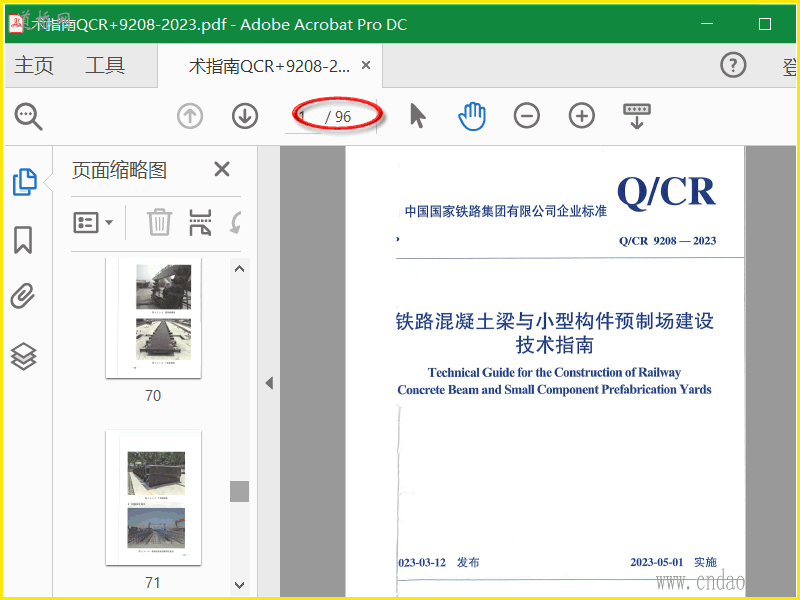
Task: Click the thumbnail scrollbar up arrow
Action: click(x=240, y=269)
